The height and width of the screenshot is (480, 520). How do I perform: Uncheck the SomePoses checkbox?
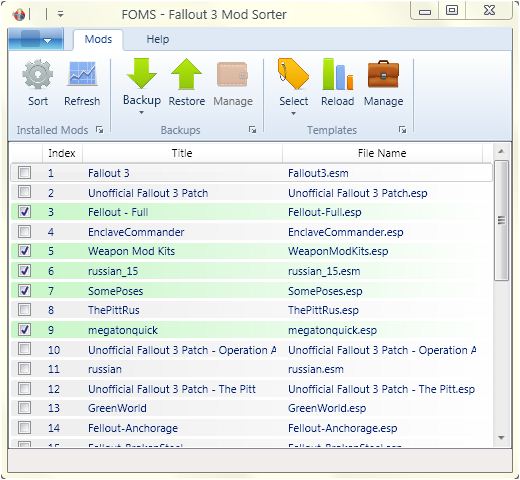click(x=24, y=290)
